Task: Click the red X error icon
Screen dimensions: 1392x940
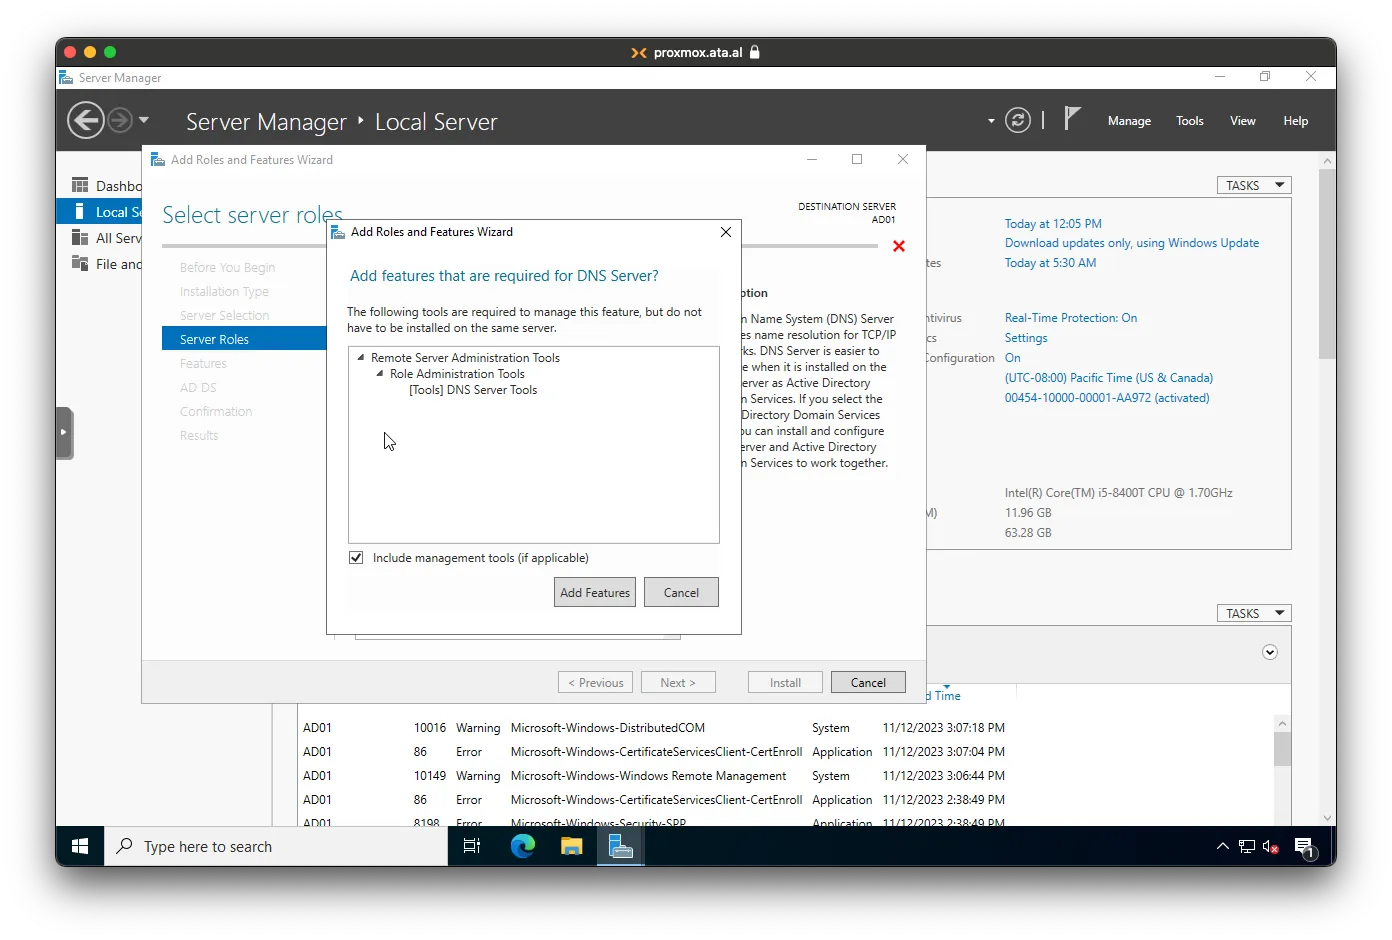Action: (x=899, y=246)
